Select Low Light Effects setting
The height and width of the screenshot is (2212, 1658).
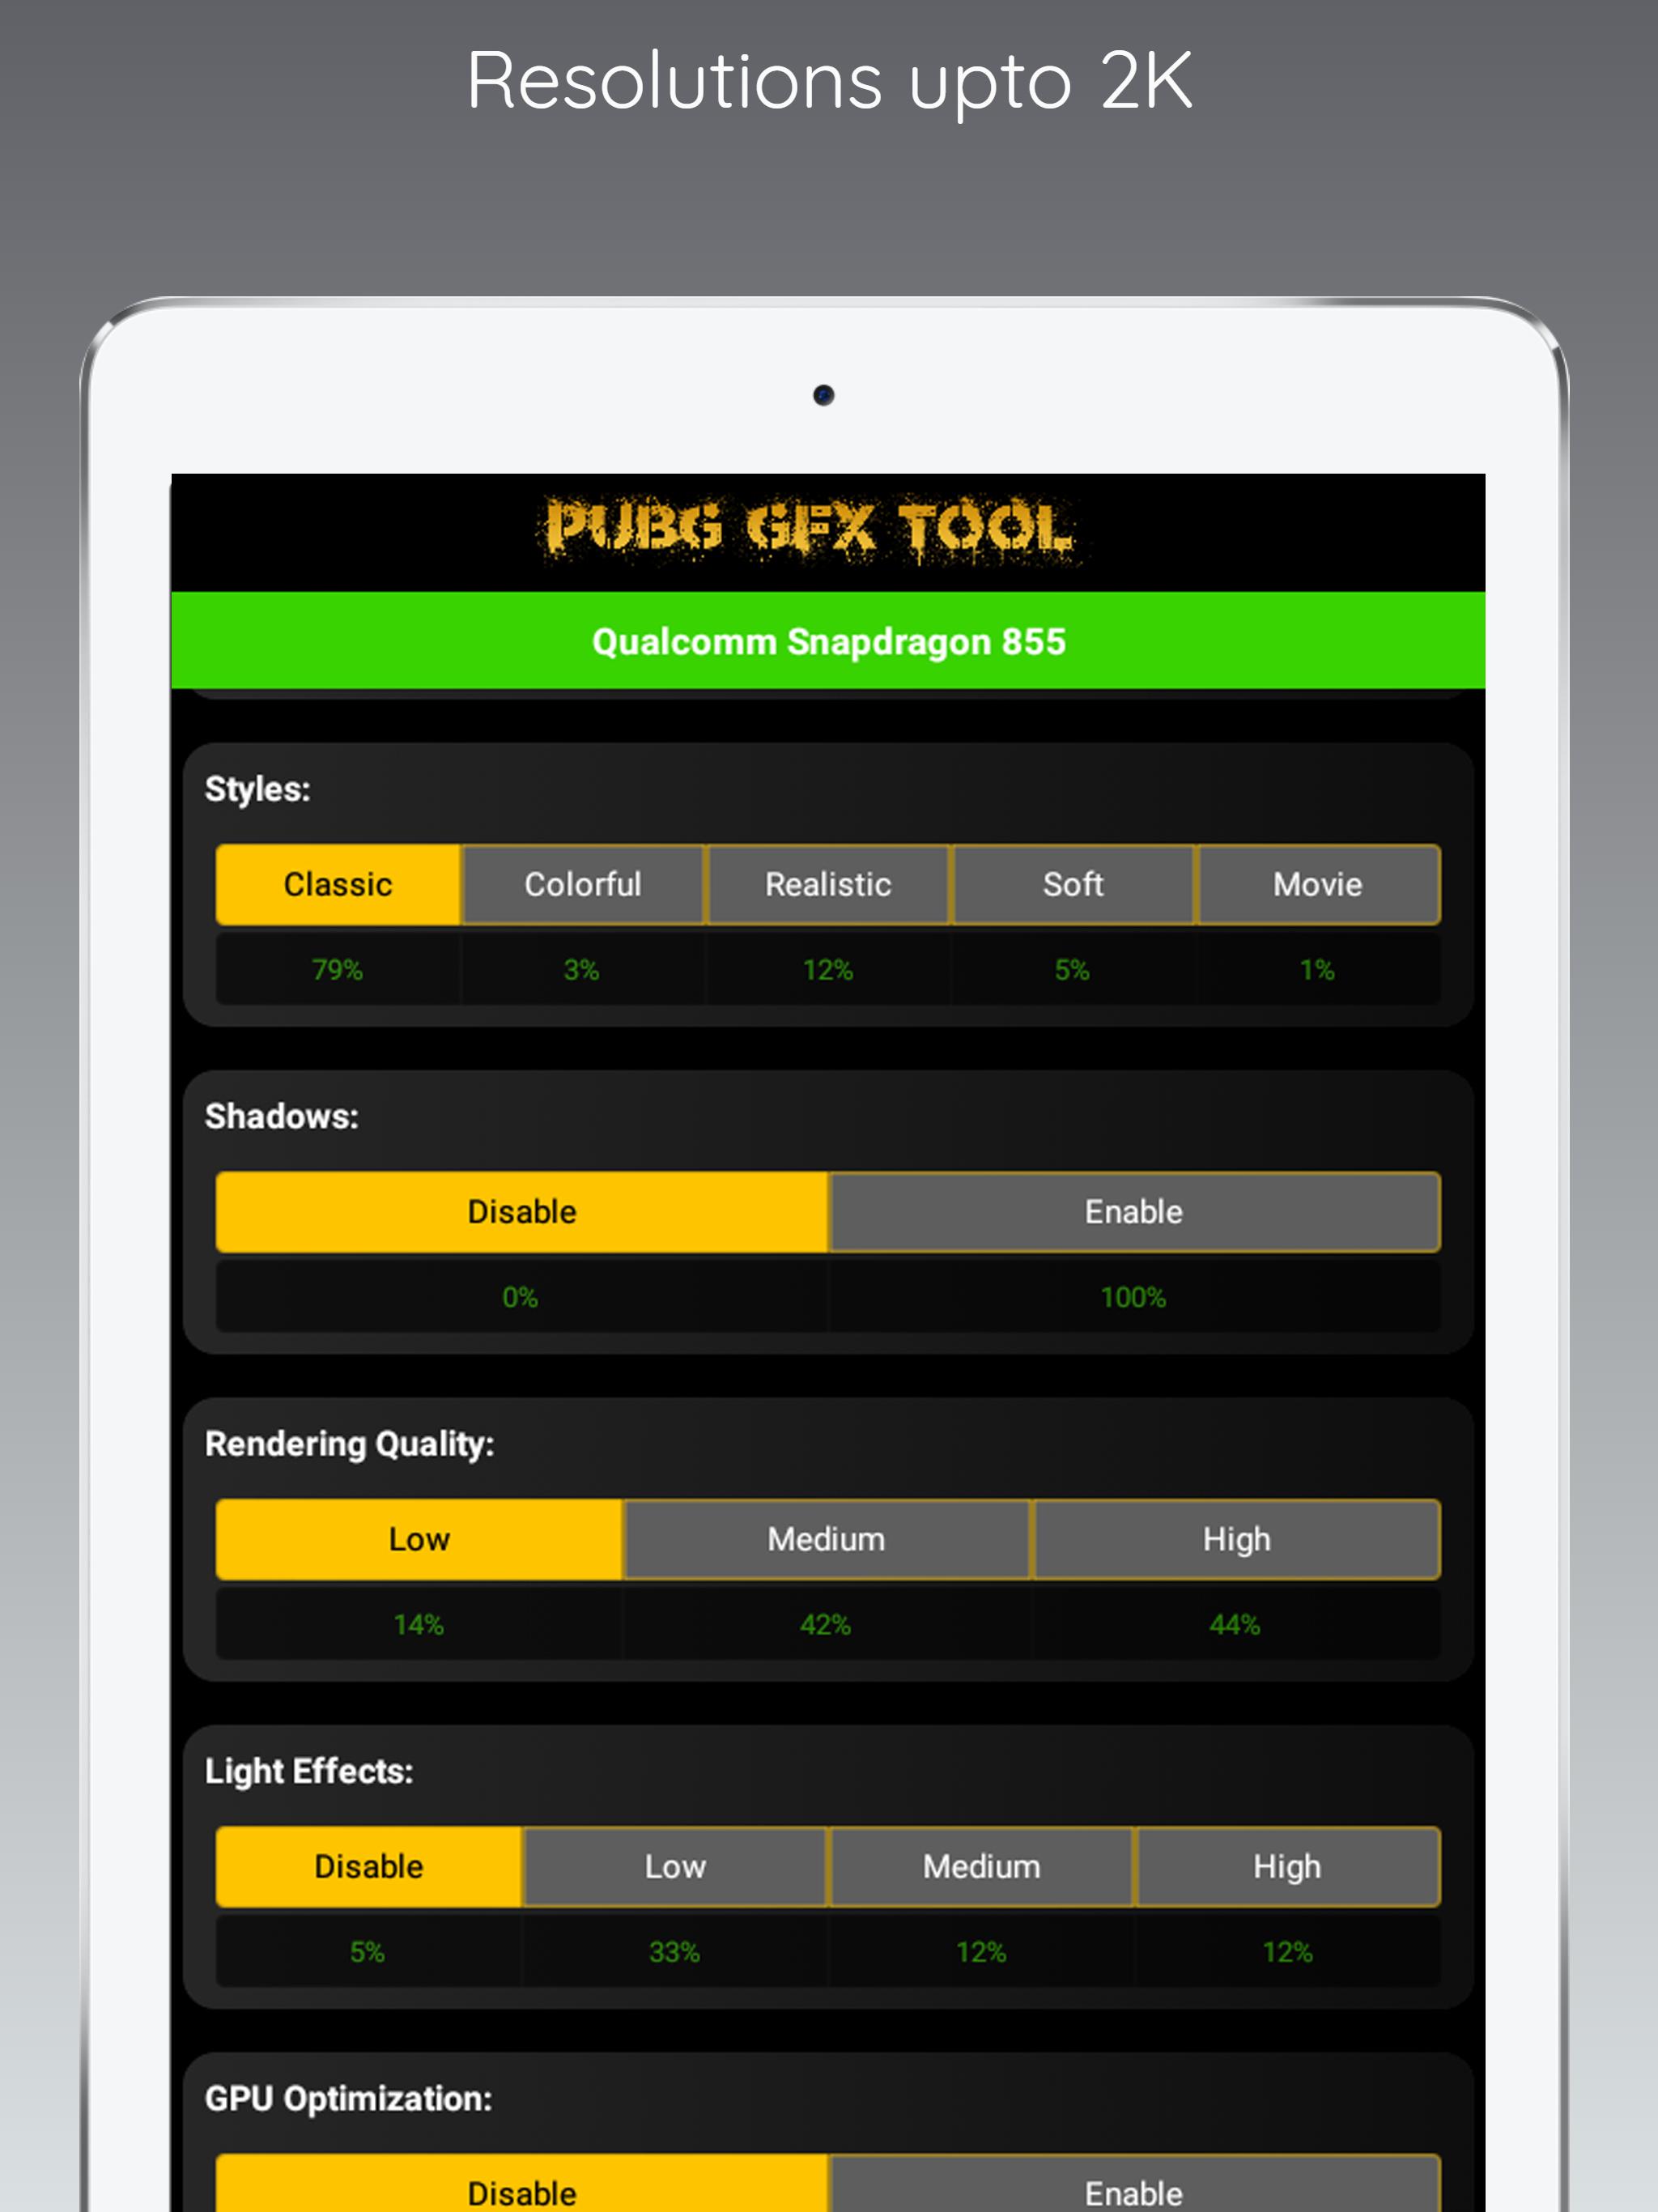pyautogui.click(x=676, y=1867)
